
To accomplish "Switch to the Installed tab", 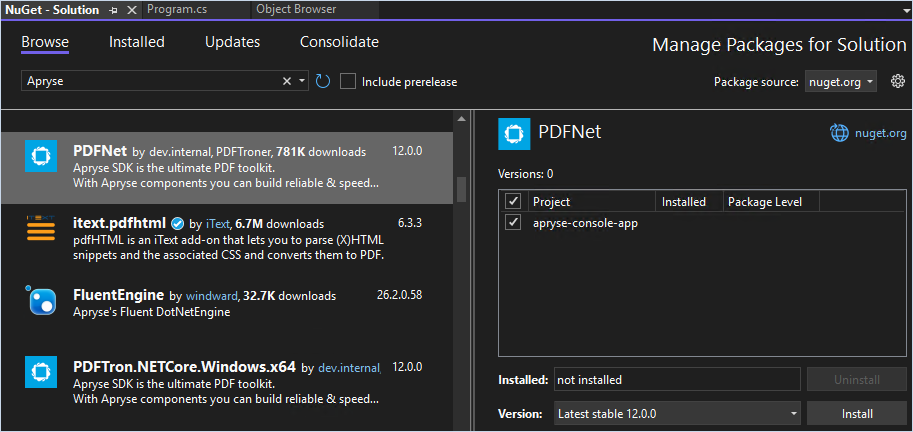I will pos(137,42).
